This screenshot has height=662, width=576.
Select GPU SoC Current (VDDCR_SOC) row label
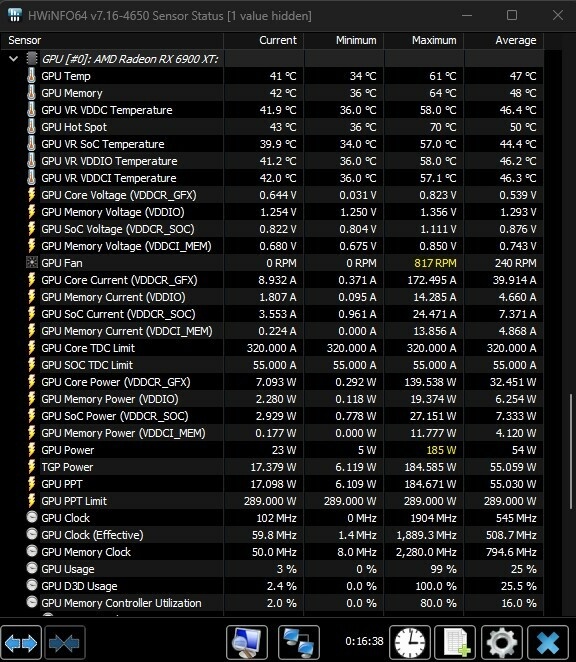pos(118,314)
